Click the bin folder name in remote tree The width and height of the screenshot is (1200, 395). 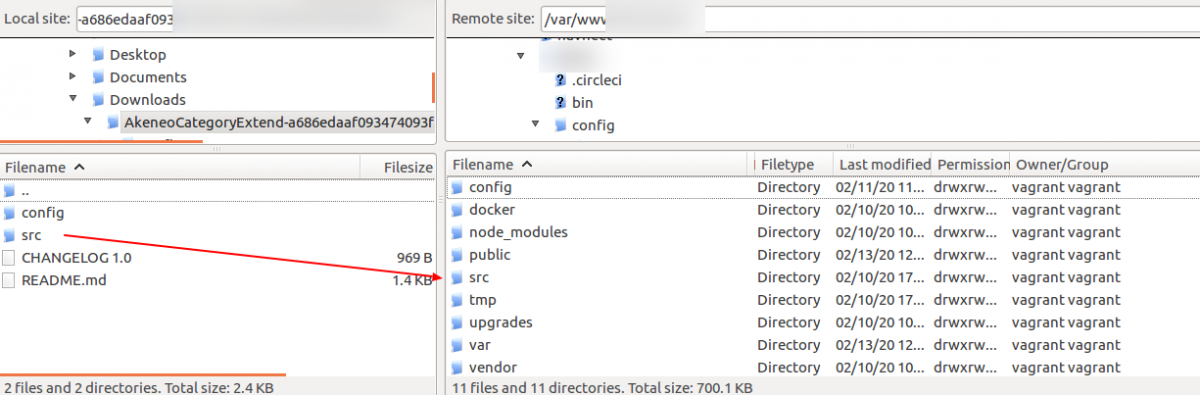pos(582,102)
